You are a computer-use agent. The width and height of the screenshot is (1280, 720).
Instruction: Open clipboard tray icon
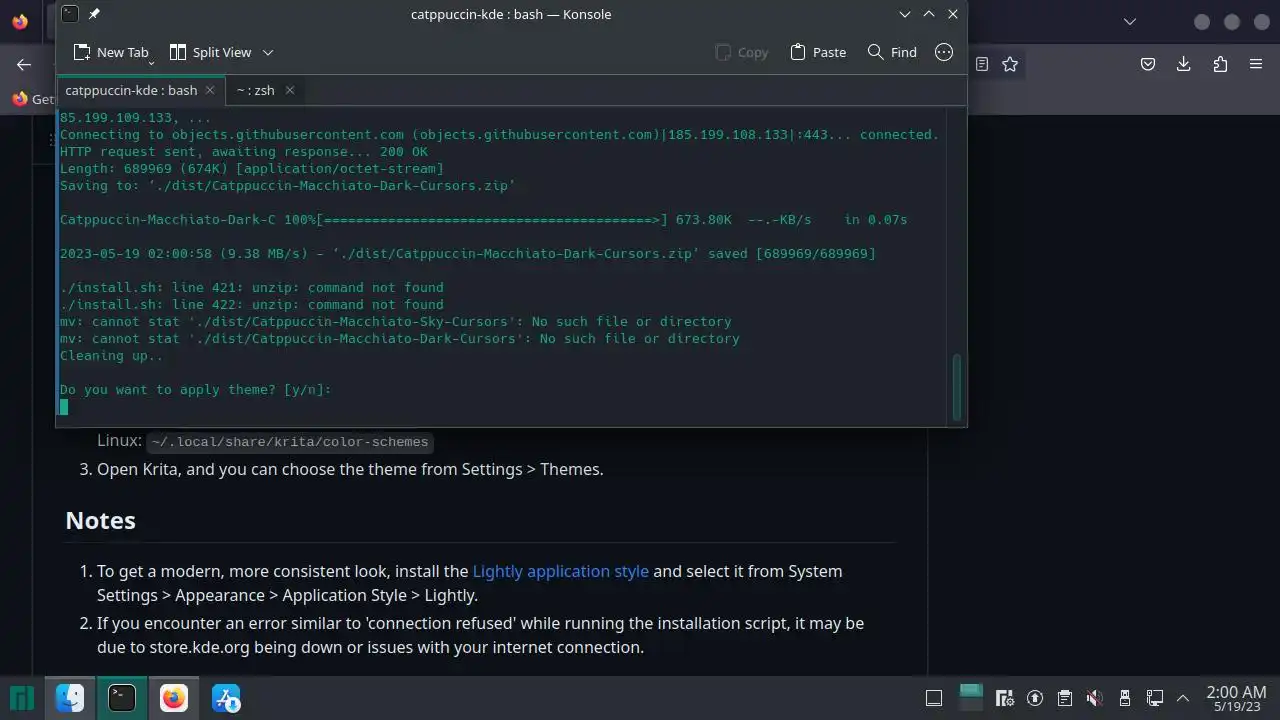[x=1065, y=698]
